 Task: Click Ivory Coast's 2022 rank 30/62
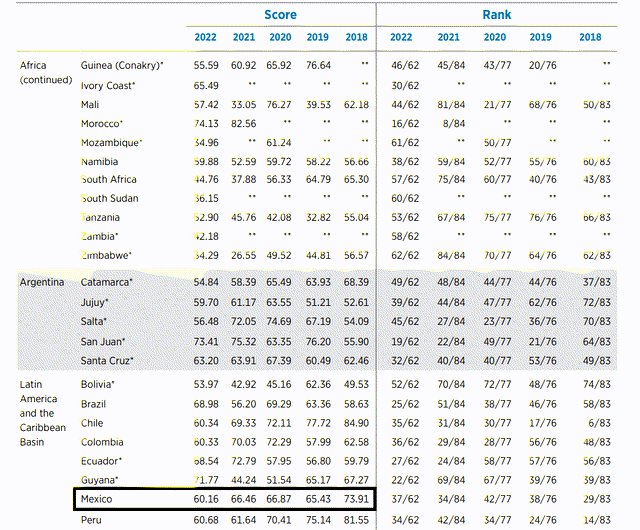(x=405, y=86)
